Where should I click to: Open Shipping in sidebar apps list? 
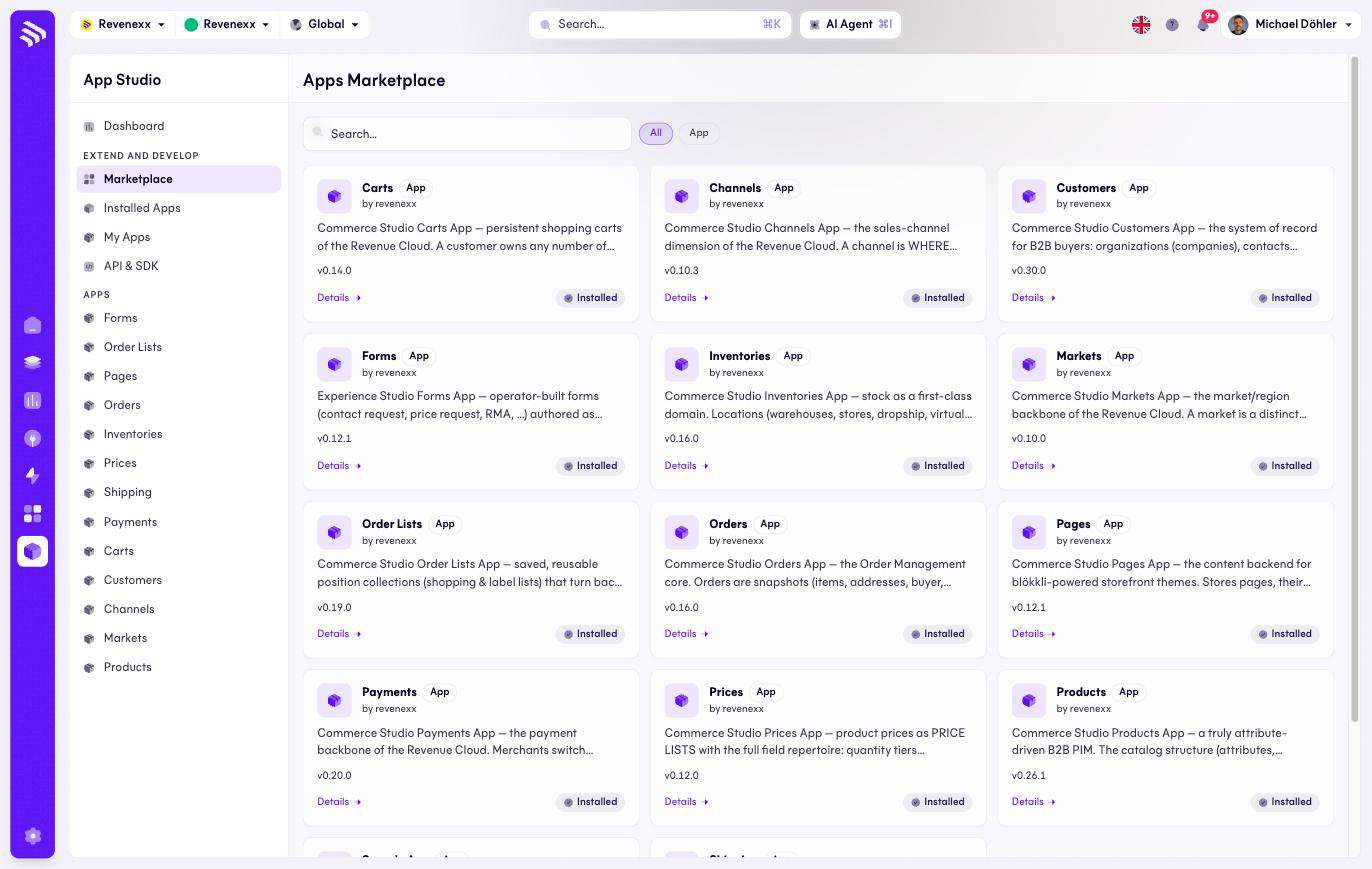(179, 492)
